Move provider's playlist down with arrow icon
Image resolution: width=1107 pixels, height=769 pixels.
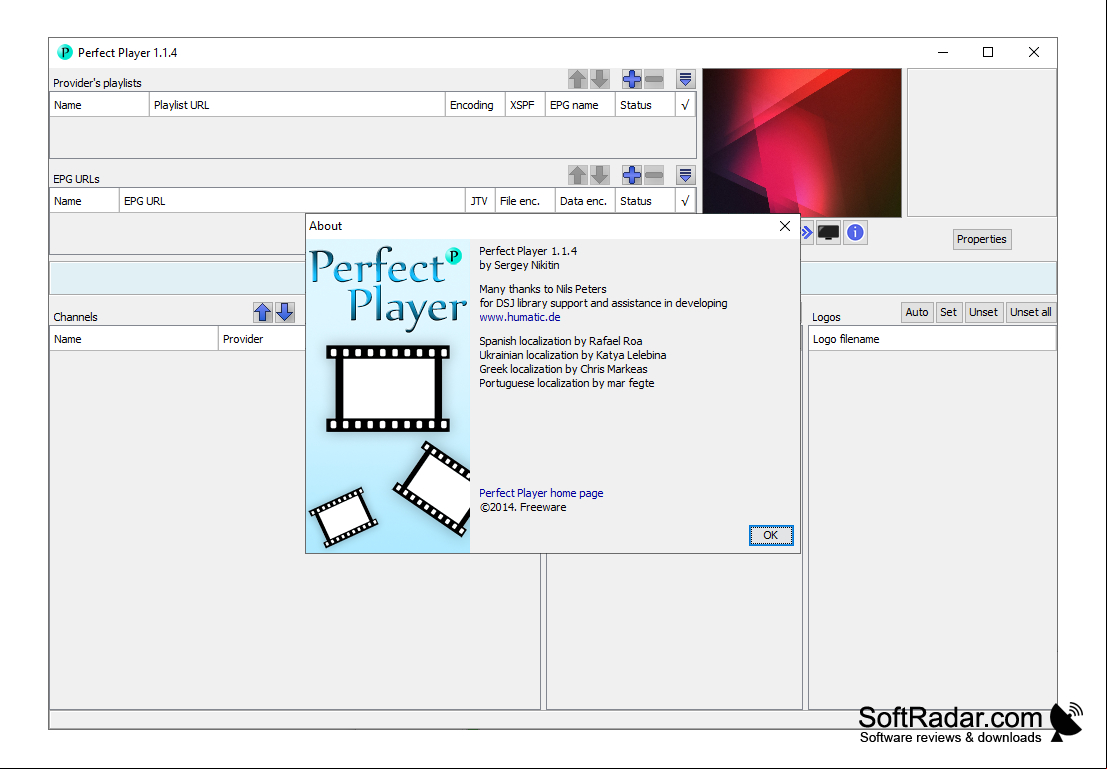click(599, 79)
